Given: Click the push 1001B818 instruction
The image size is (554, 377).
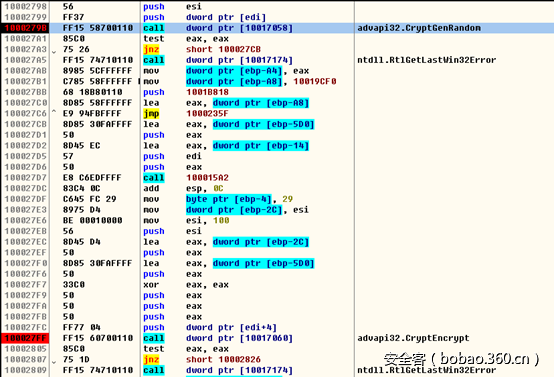Looking at the screenshot, I should point(186,92).
